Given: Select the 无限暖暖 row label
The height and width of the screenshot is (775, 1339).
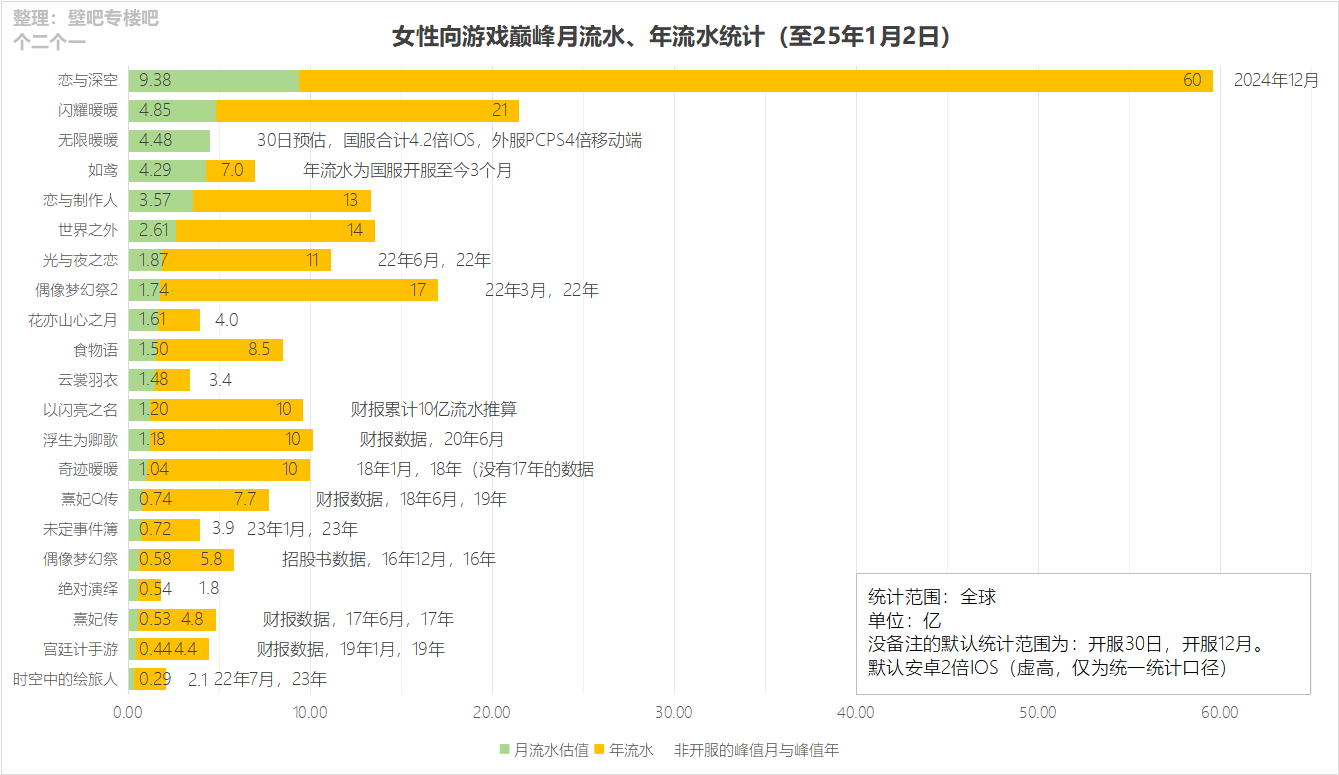Looking at the screenshot, I should pyautogui.click(x=88, y=141).
